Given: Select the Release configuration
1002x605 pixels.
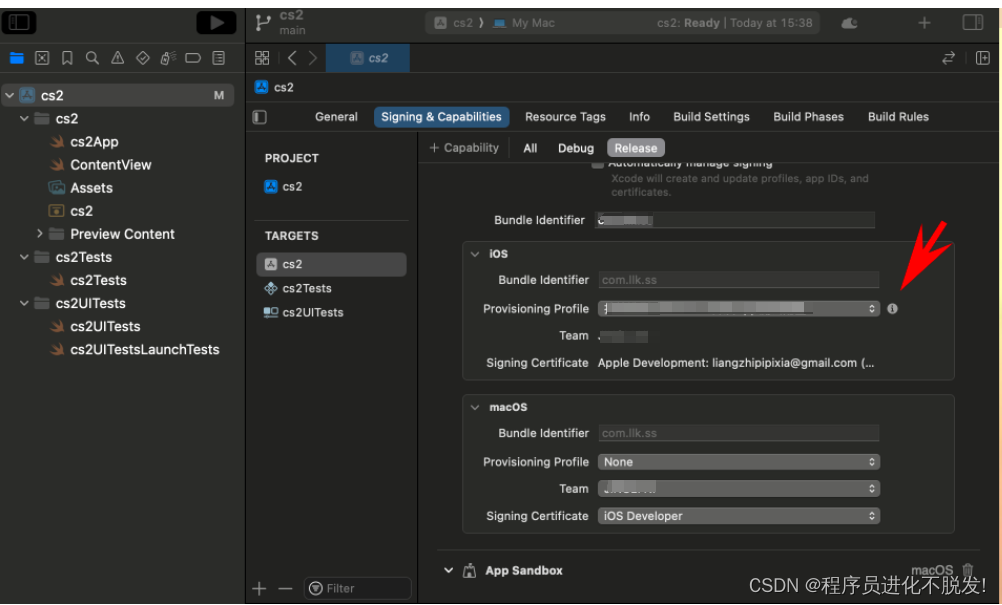Looking at the screenshot, I should (x=636, y=148).
